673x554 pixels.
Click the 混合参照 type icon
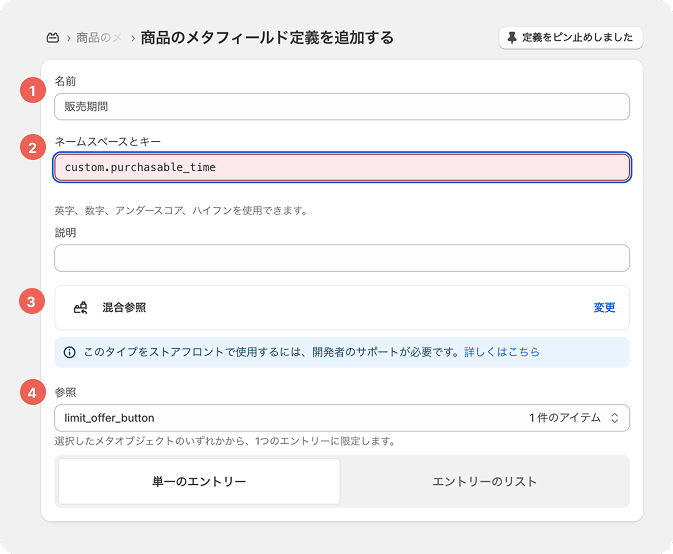pyautogui.click(x=80, y=308)
